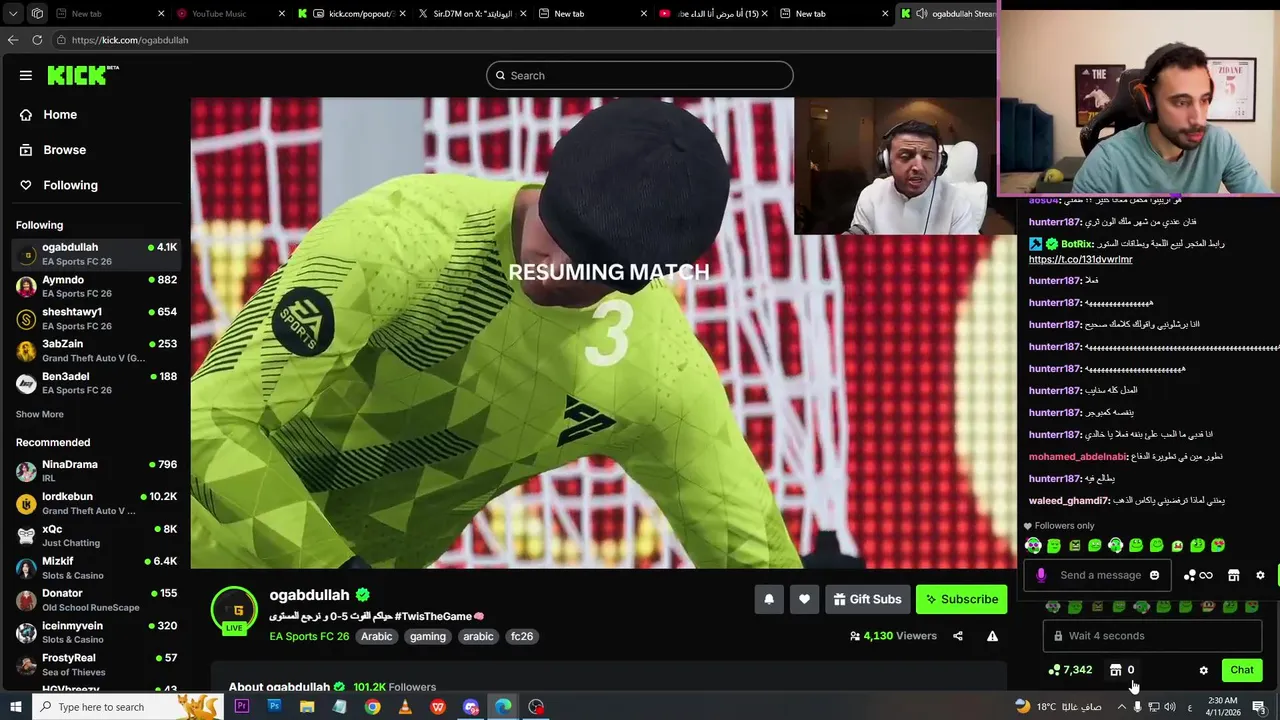Open FrostyReal recommended channel
This screenshot has height=720, width=1280.
[x=96, y=664]
